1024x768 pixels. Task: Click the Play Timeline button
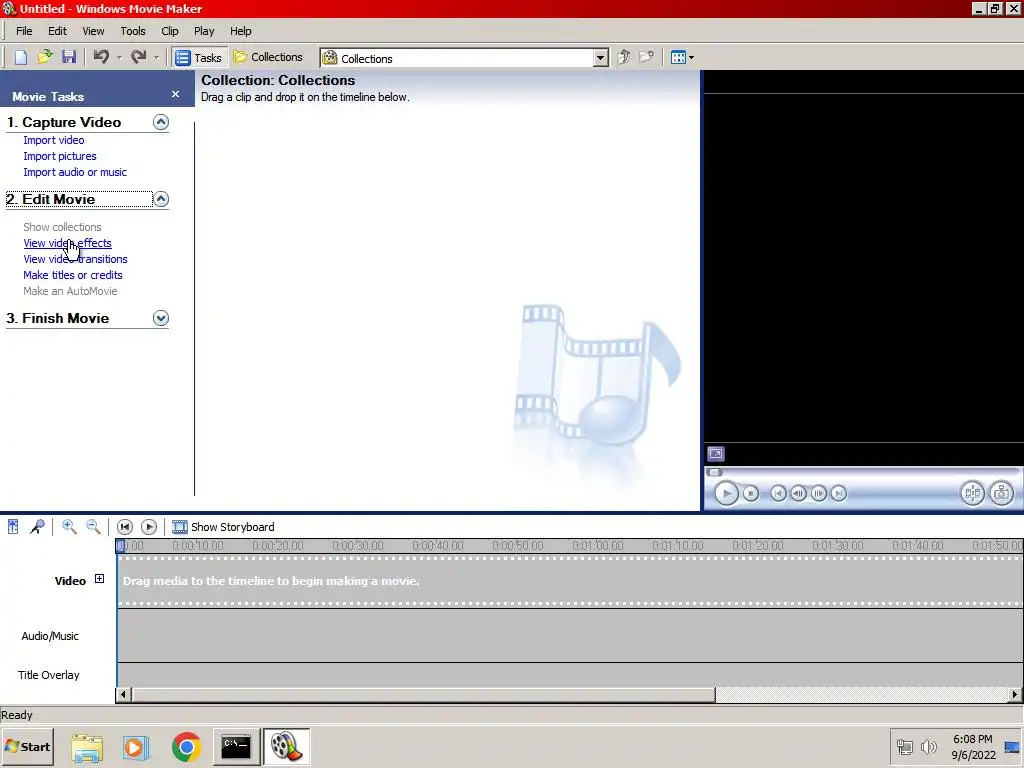(149, 527)
